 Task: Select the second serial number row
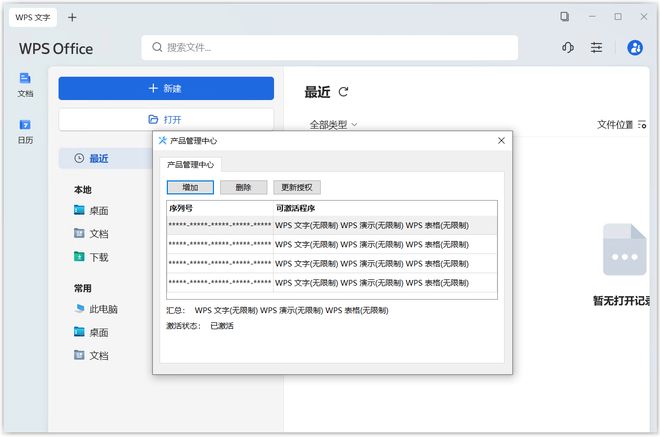click(x=332, y=244)
